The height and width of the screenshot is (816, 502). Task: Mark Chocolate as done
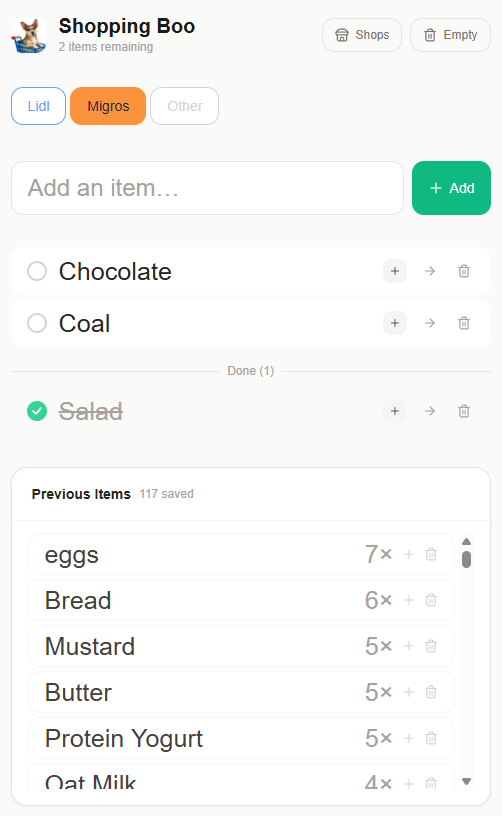pyautogui.click(x=37, y=271)
